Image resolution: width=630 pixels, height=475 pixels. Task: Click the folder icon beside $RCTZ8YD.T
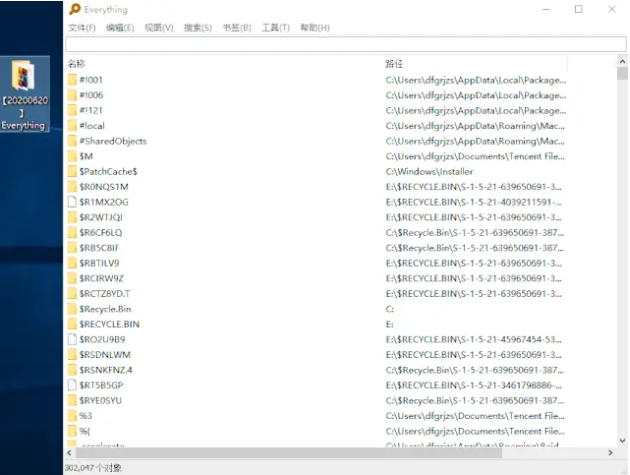(x=72, y=294)
